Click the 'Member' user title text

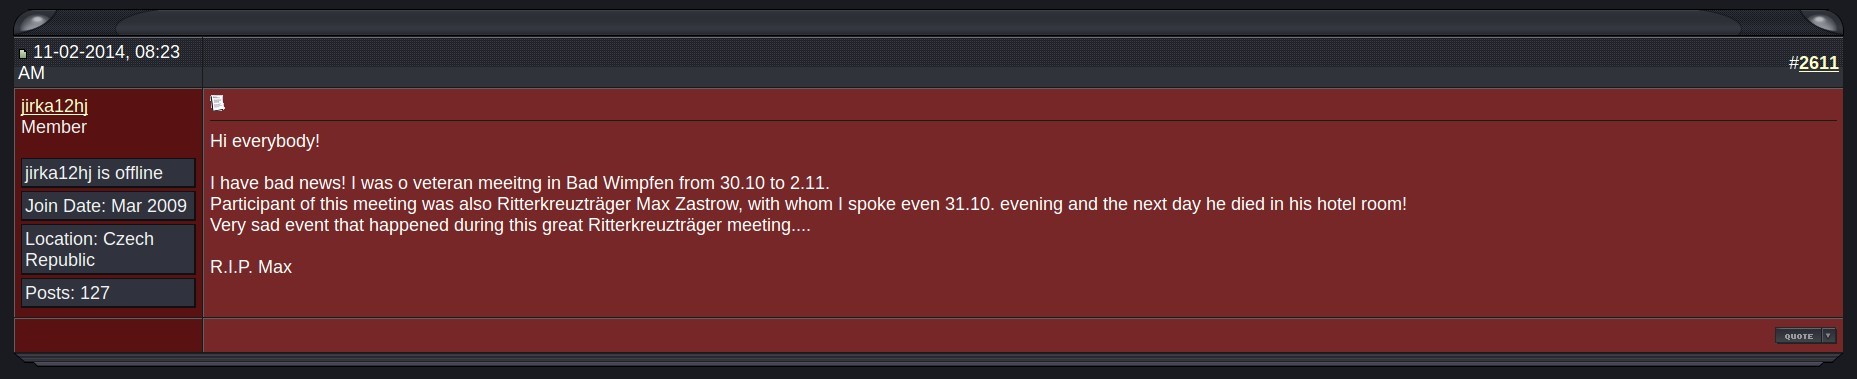point(54,127)
